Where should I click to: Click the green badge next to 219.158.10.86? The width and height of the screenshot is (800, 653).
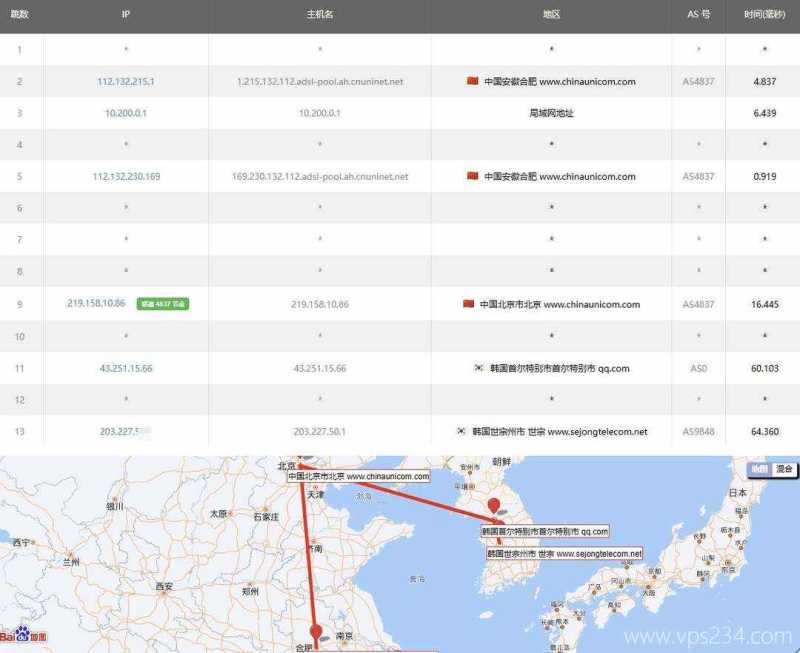click(162, 304)
